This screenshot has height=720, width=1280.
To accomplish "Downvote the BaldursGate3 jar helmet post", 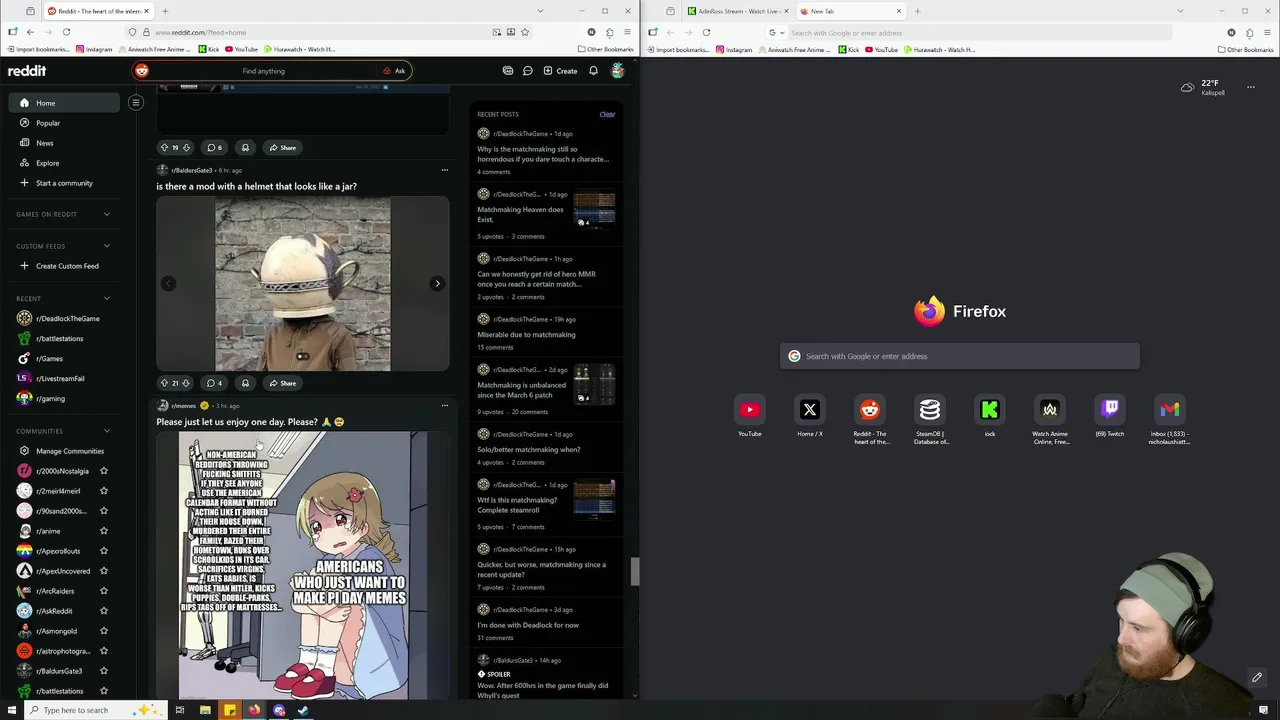I will click(186, 383).
